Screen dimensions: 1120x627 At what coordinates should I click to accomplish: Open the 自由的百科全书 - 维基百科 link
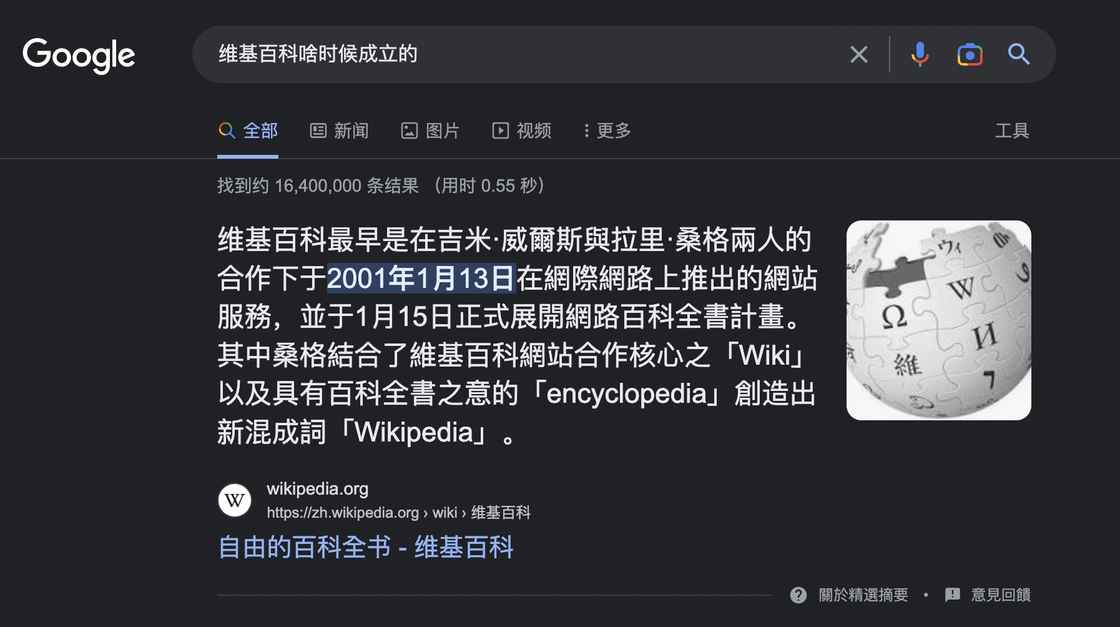(x=366, y=548)
